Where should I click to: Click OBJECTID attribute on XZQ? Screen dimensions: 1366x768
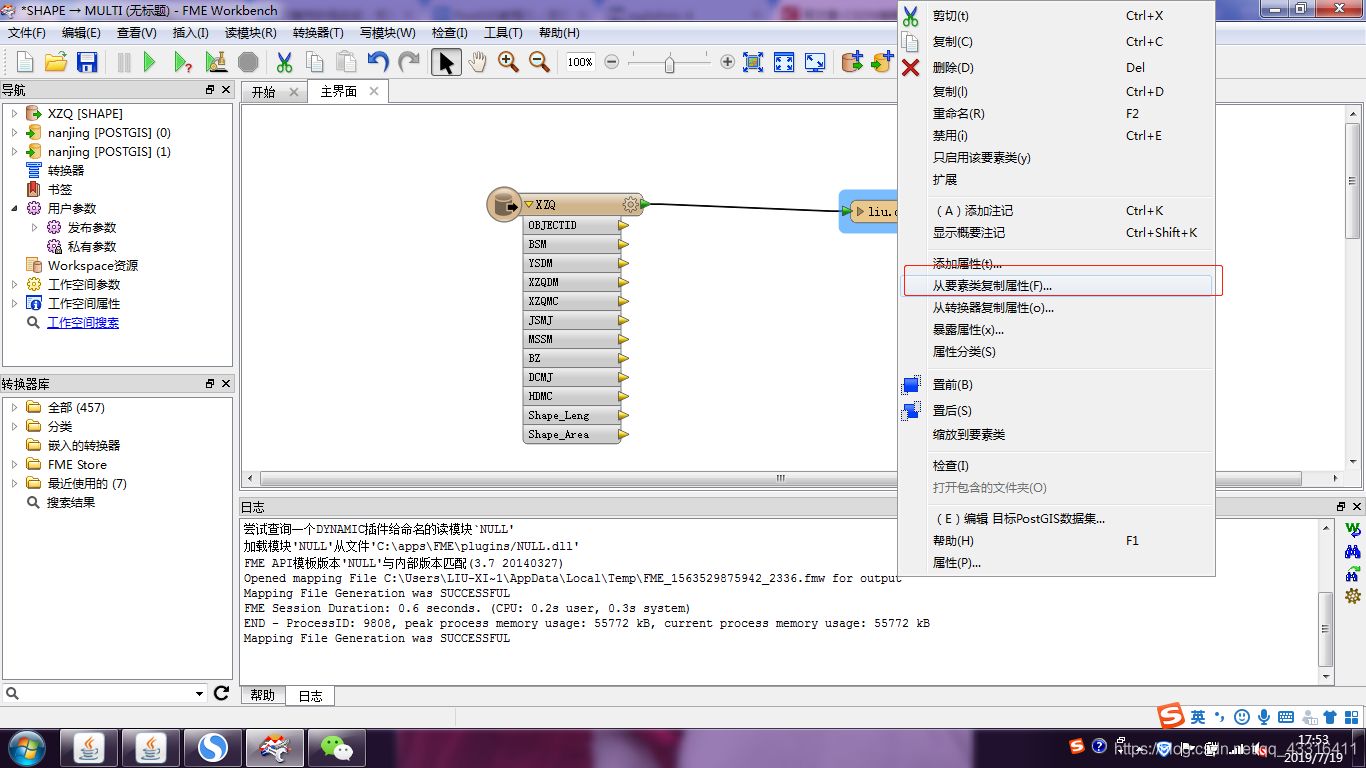point(572,226)
